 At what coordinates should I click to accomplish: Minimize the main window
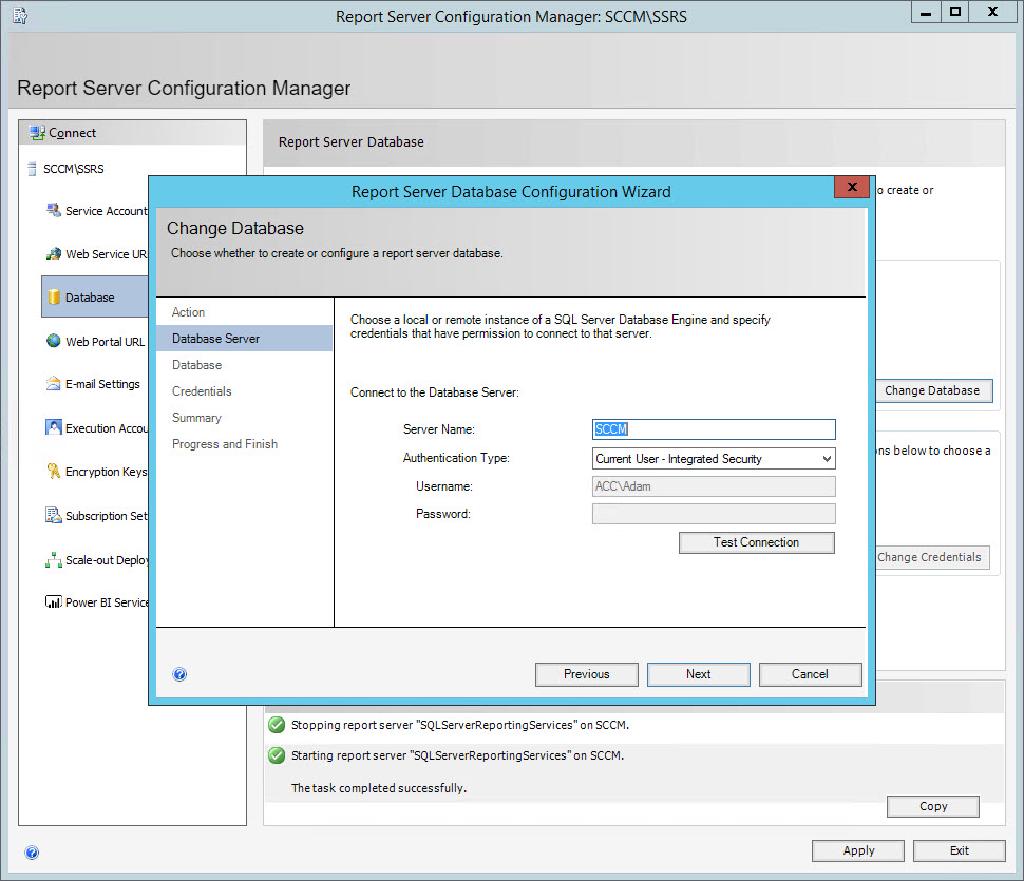click(926, 12)
